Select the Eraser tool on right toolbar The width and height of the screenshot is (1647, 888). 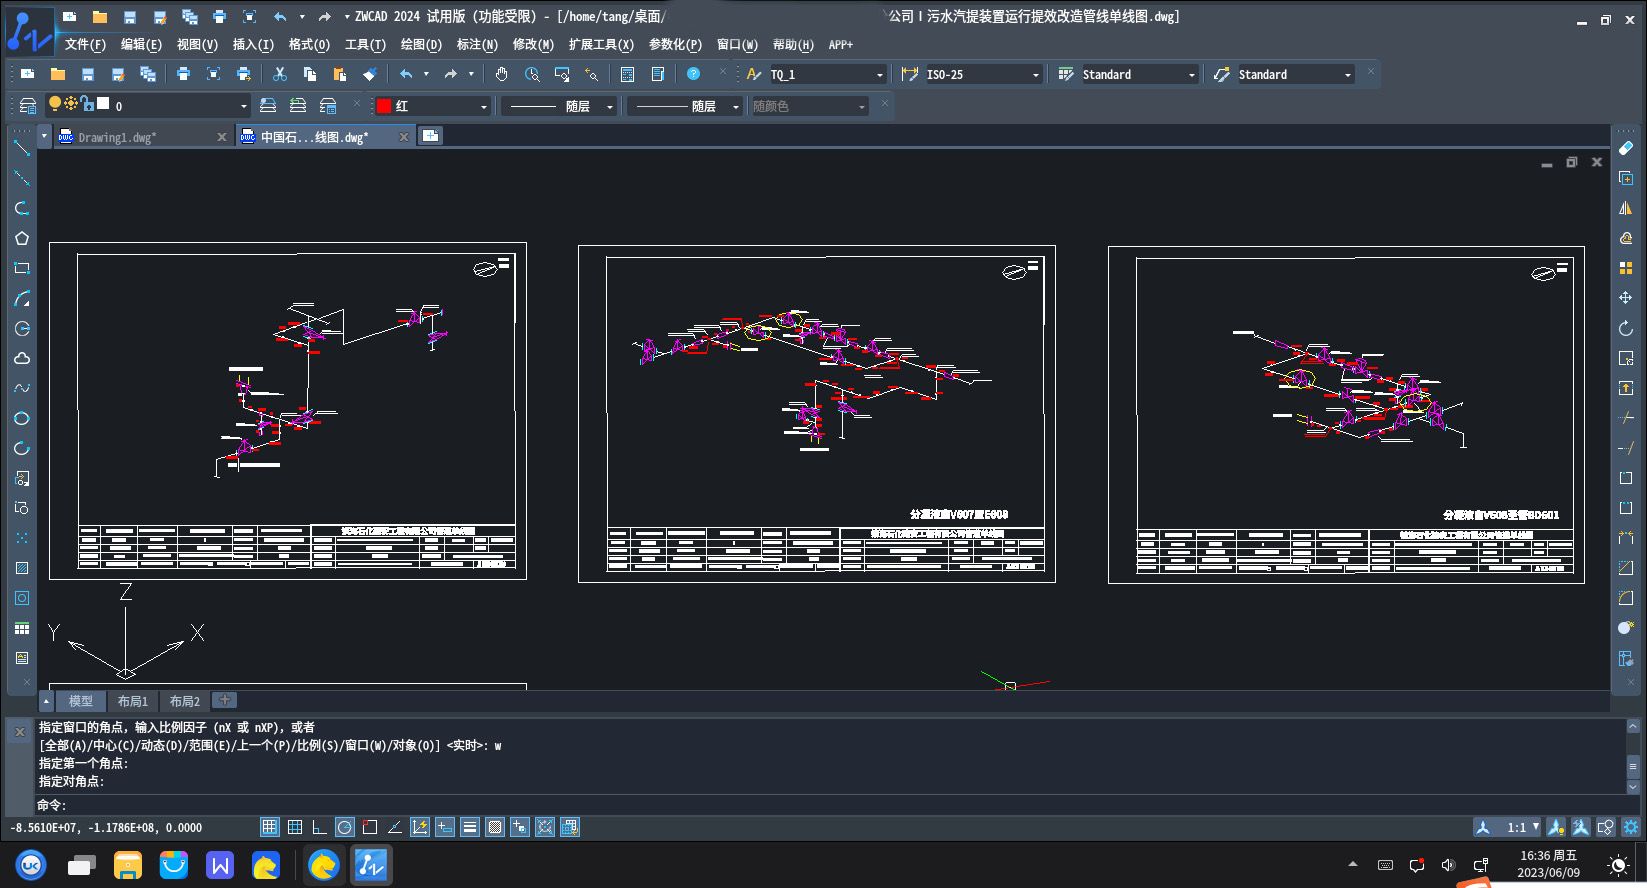[1625, 148]
